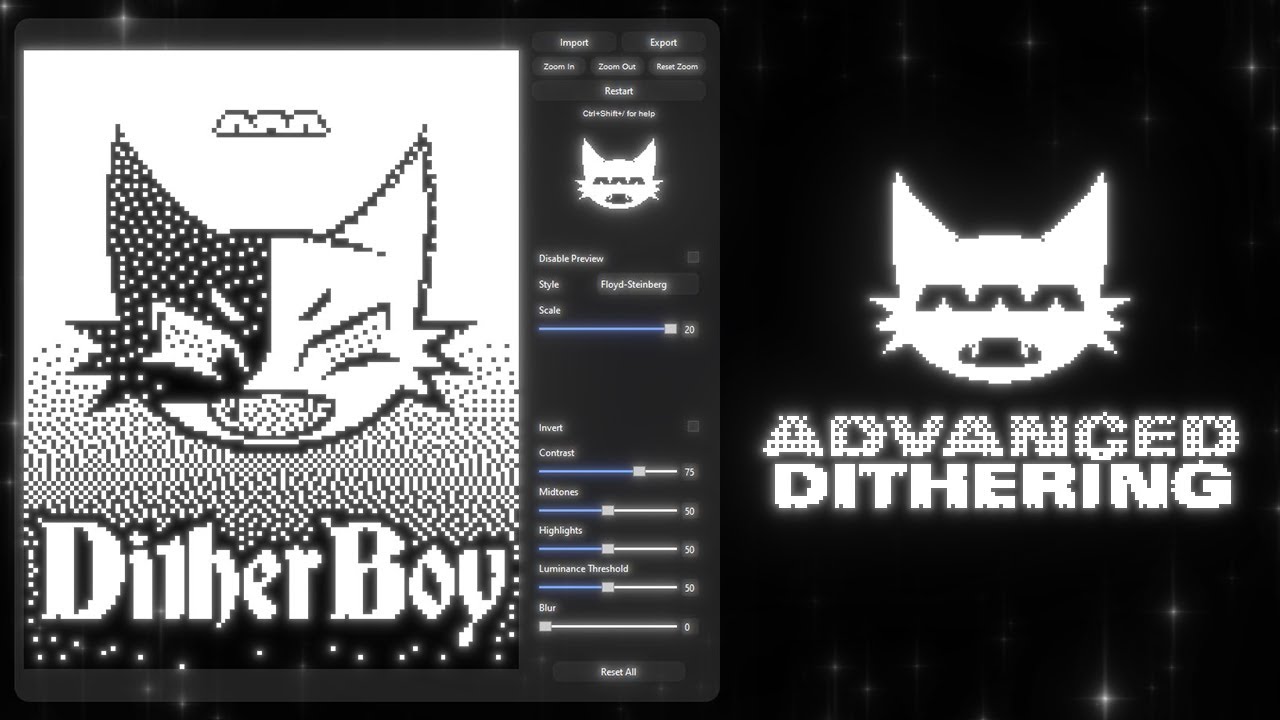Click Reset All settings button

(618, 672)
